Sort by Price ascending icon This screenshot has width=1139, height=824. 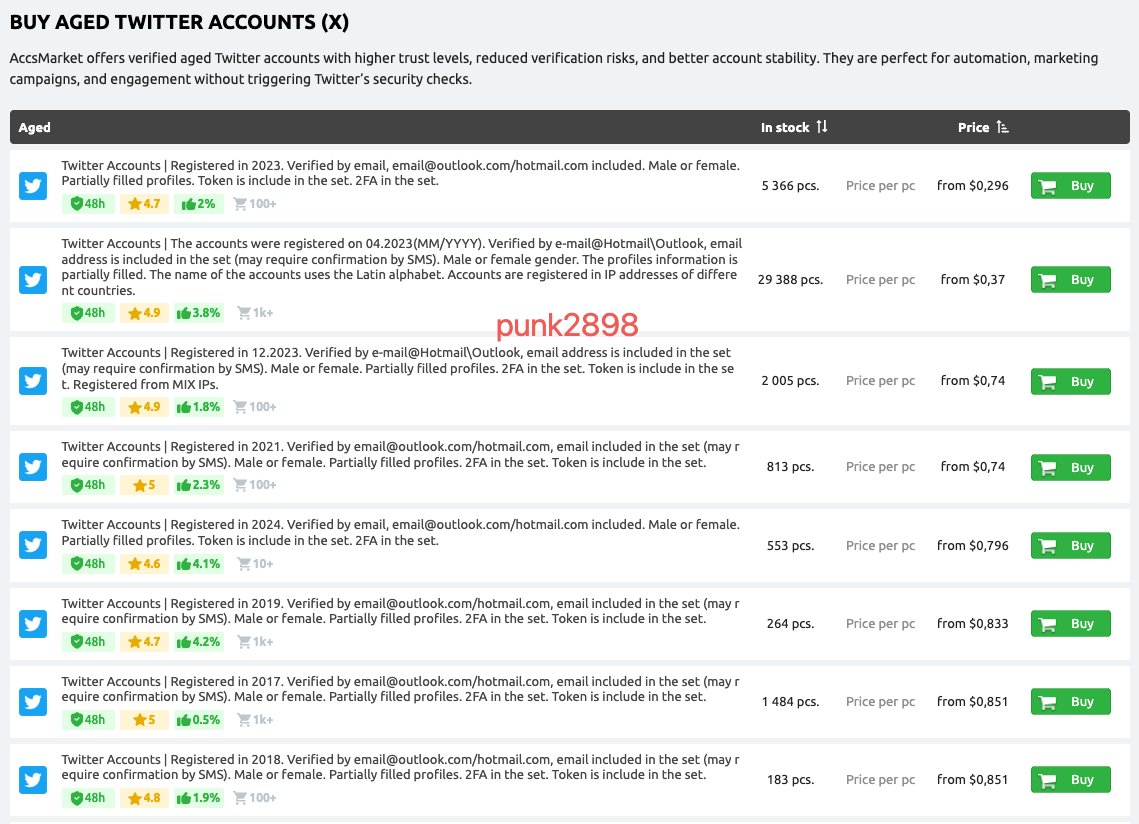click(1002, 126)
